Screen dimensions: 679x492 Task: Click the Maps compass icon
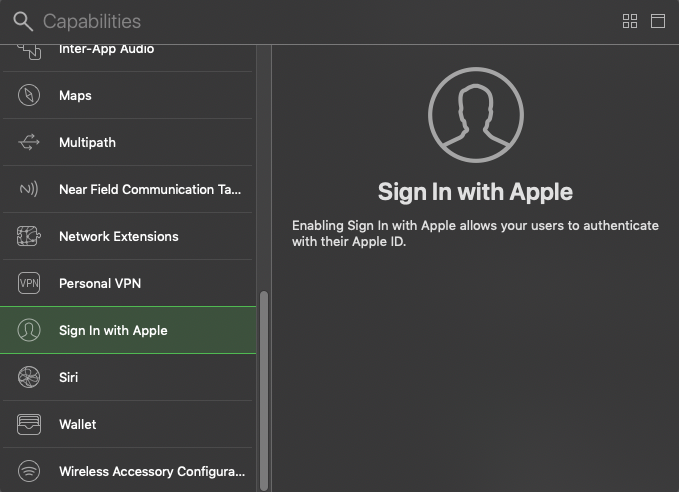click(29, 96)
